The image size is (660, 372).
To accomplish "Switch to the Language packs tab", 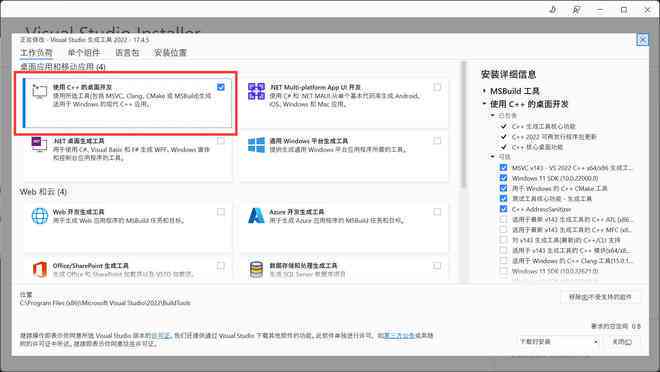I will click(x=127, y=53).
